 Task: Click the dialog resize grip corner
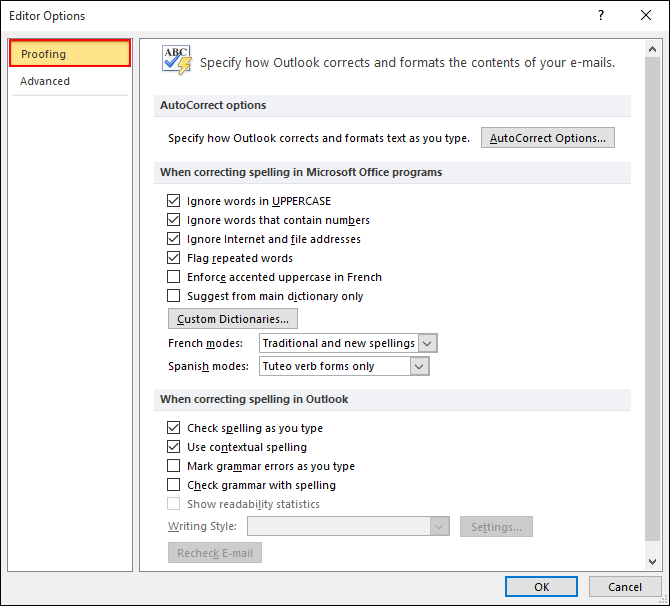[664, 600]
